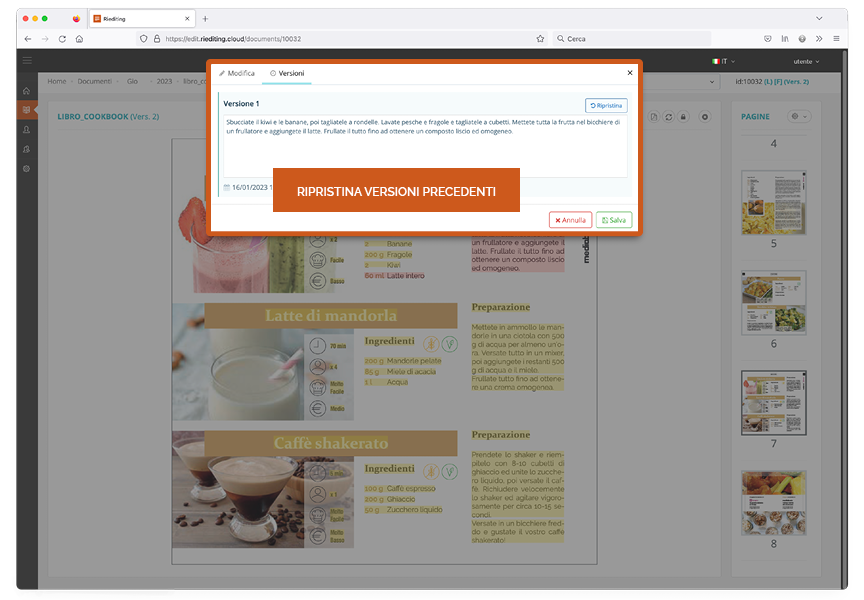Switch to the Modifica tab
The height and width of the screenshot is (600, 864).
237,73
